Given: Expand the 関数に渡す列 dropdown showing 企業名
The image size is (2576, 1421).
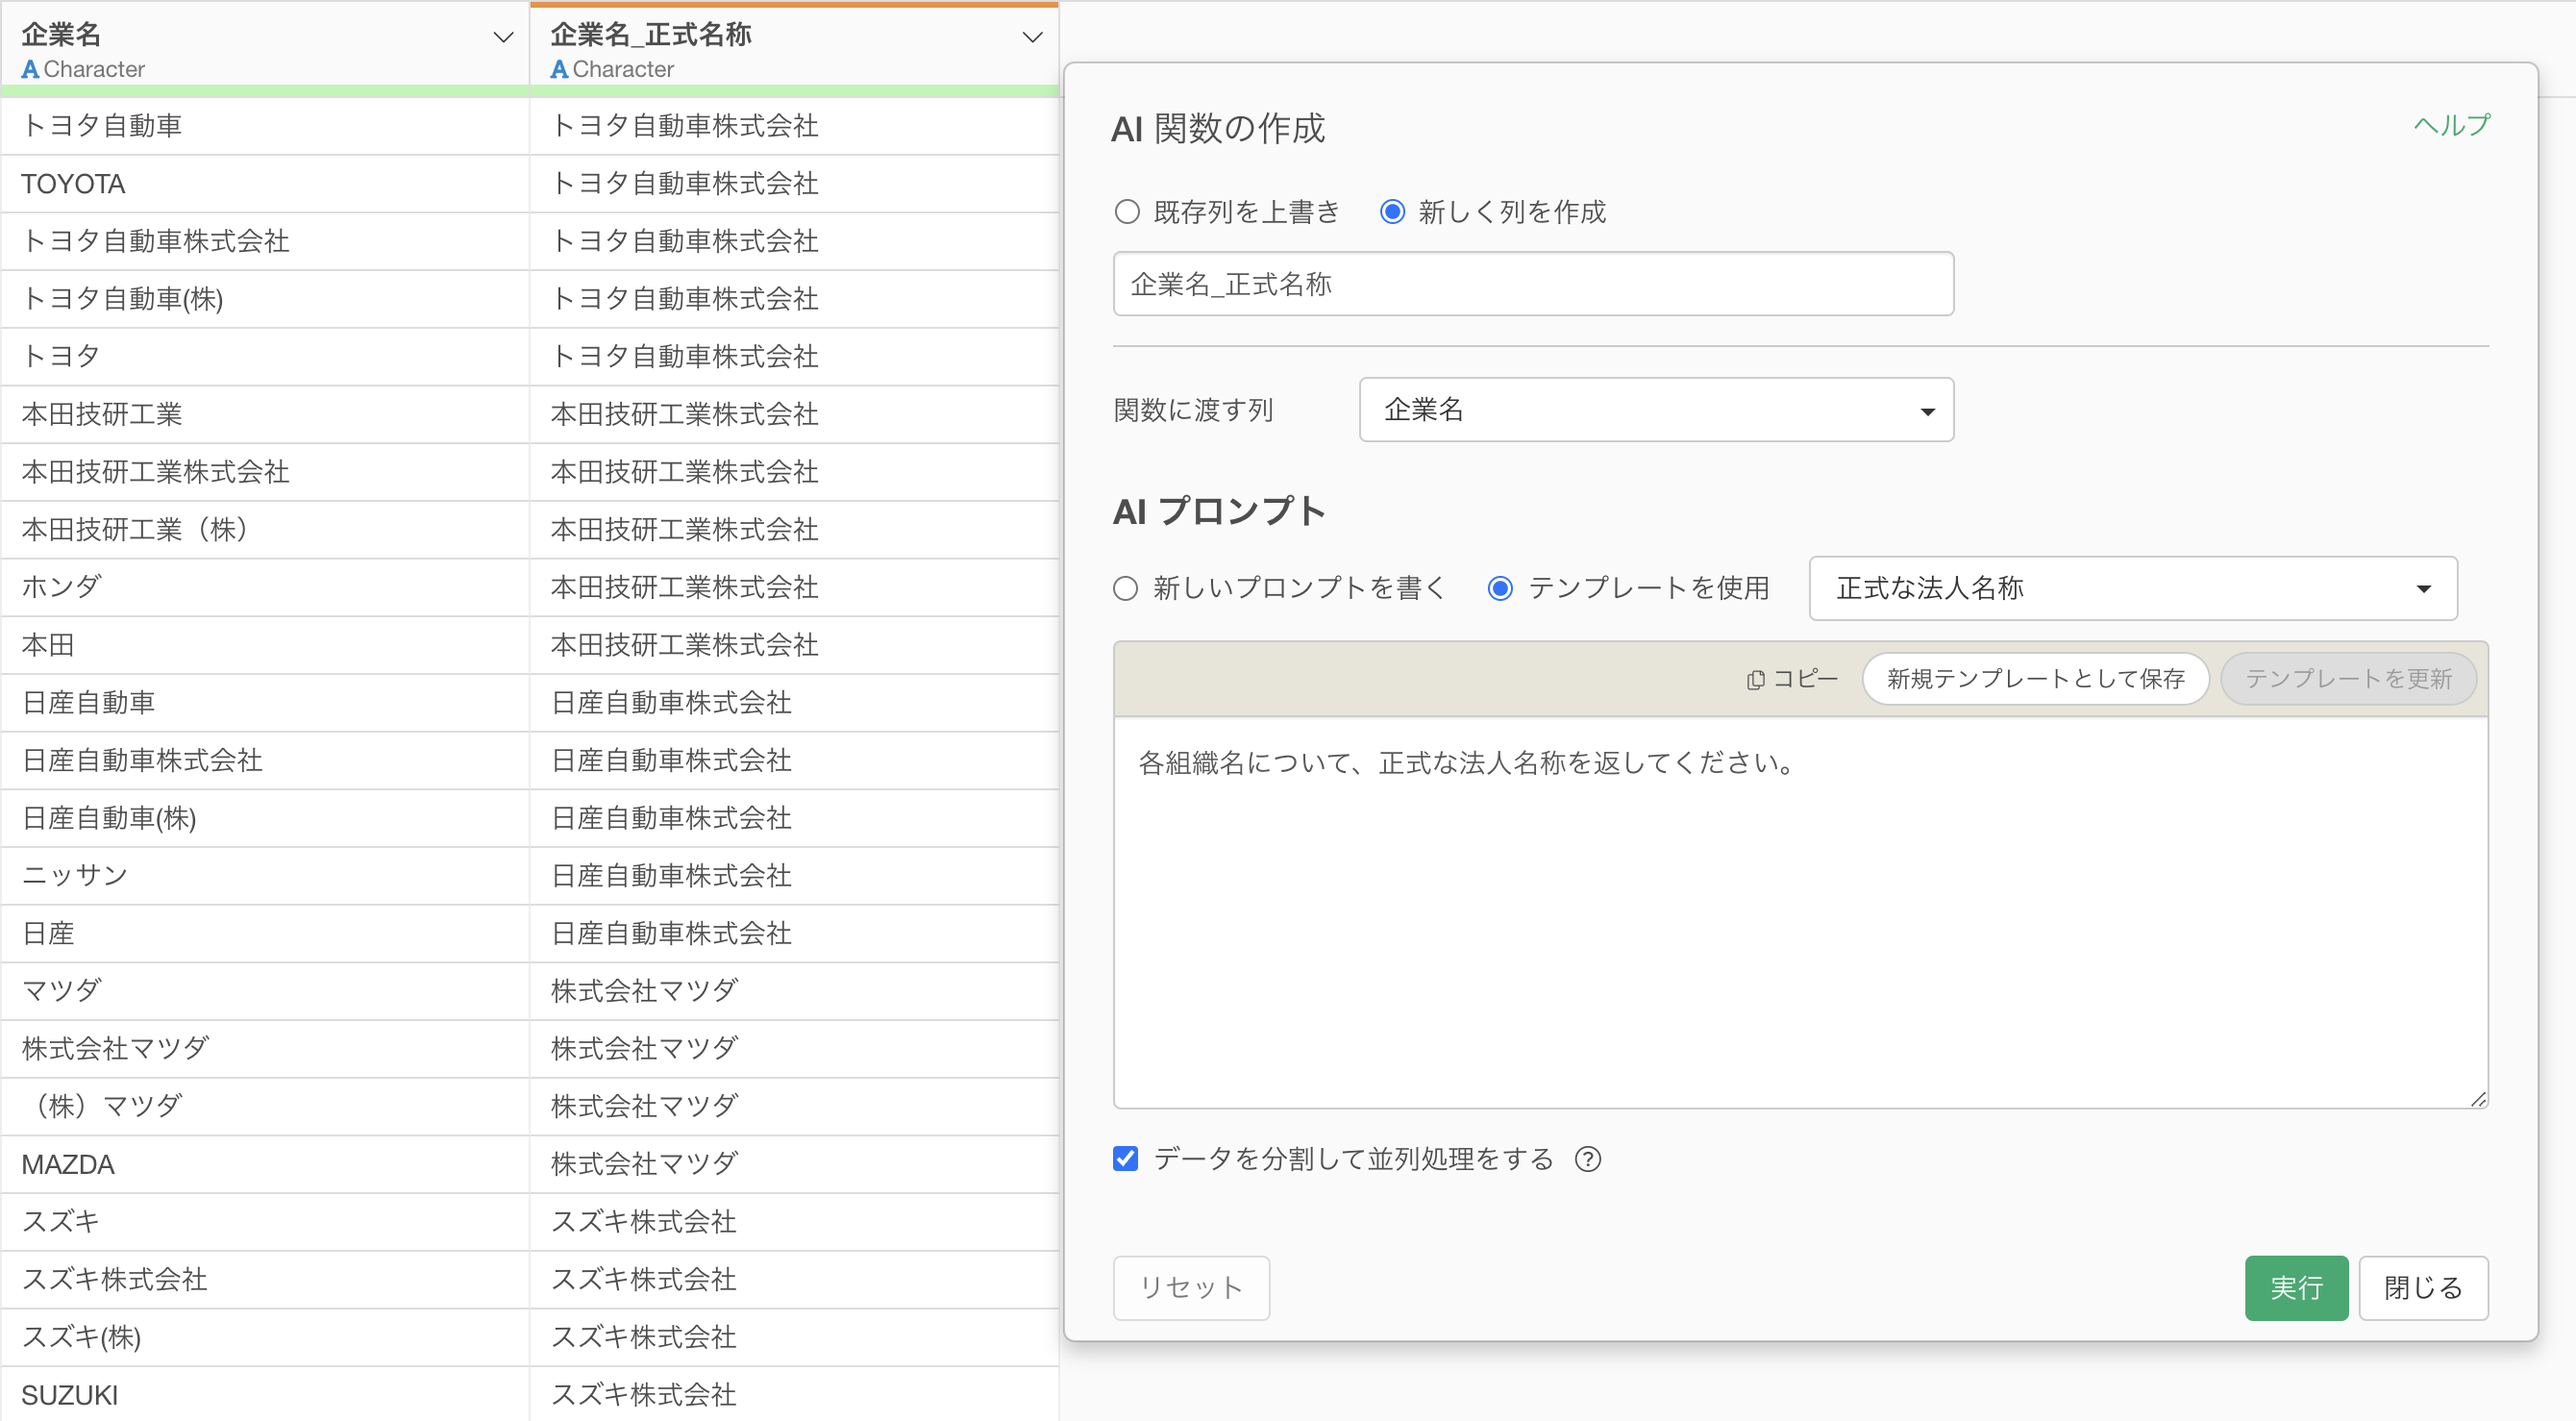Looking at the screenshot, I should (x=1655, y=410).
